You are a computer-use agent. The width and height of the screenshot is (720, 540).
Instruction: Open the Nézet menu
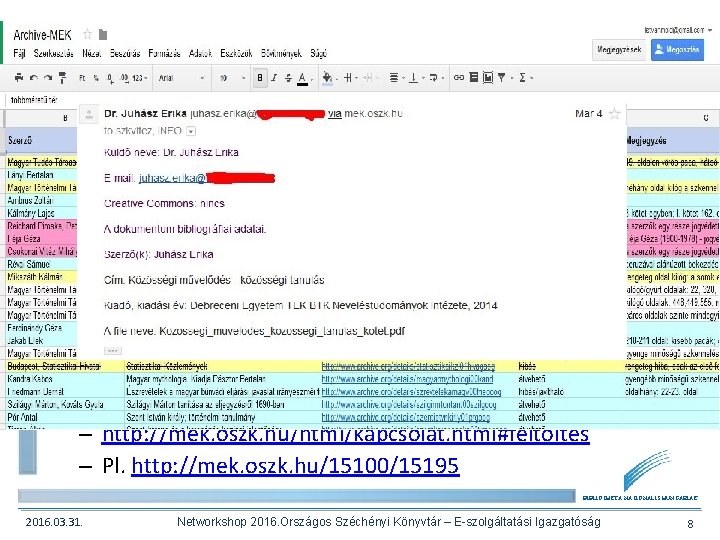click(91, 53)
